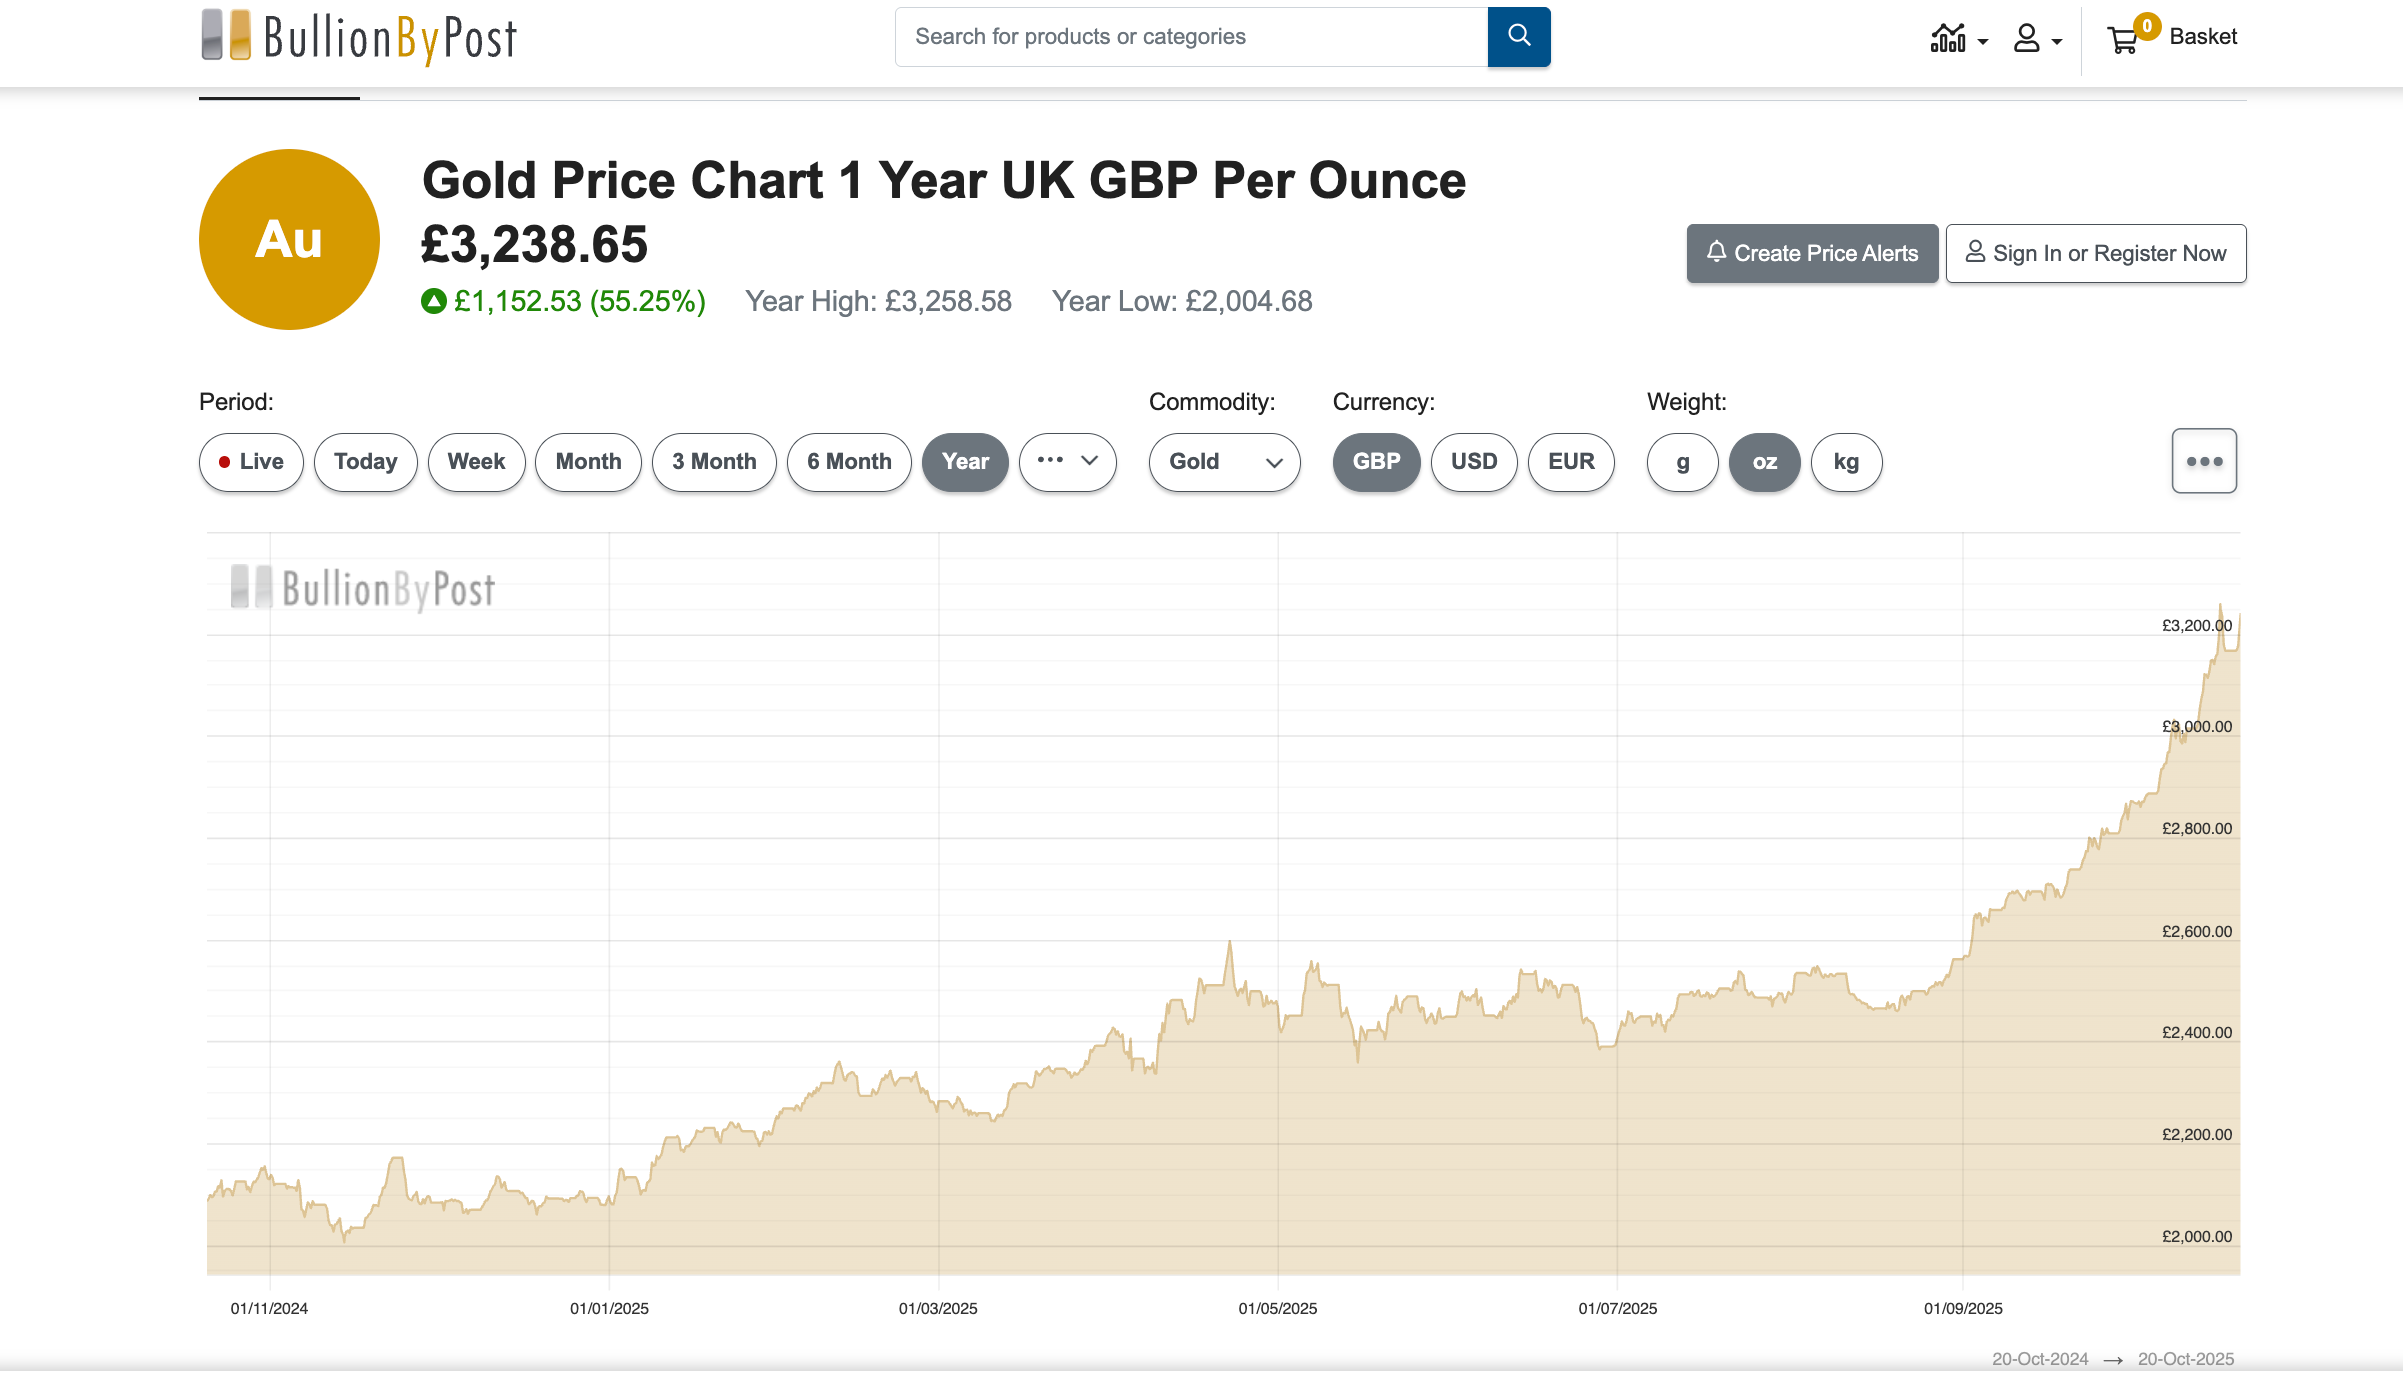The height and width of the screenshot is (1375, 2403).
Task: Select grams as the weight unit
Action: (1681, 462)
